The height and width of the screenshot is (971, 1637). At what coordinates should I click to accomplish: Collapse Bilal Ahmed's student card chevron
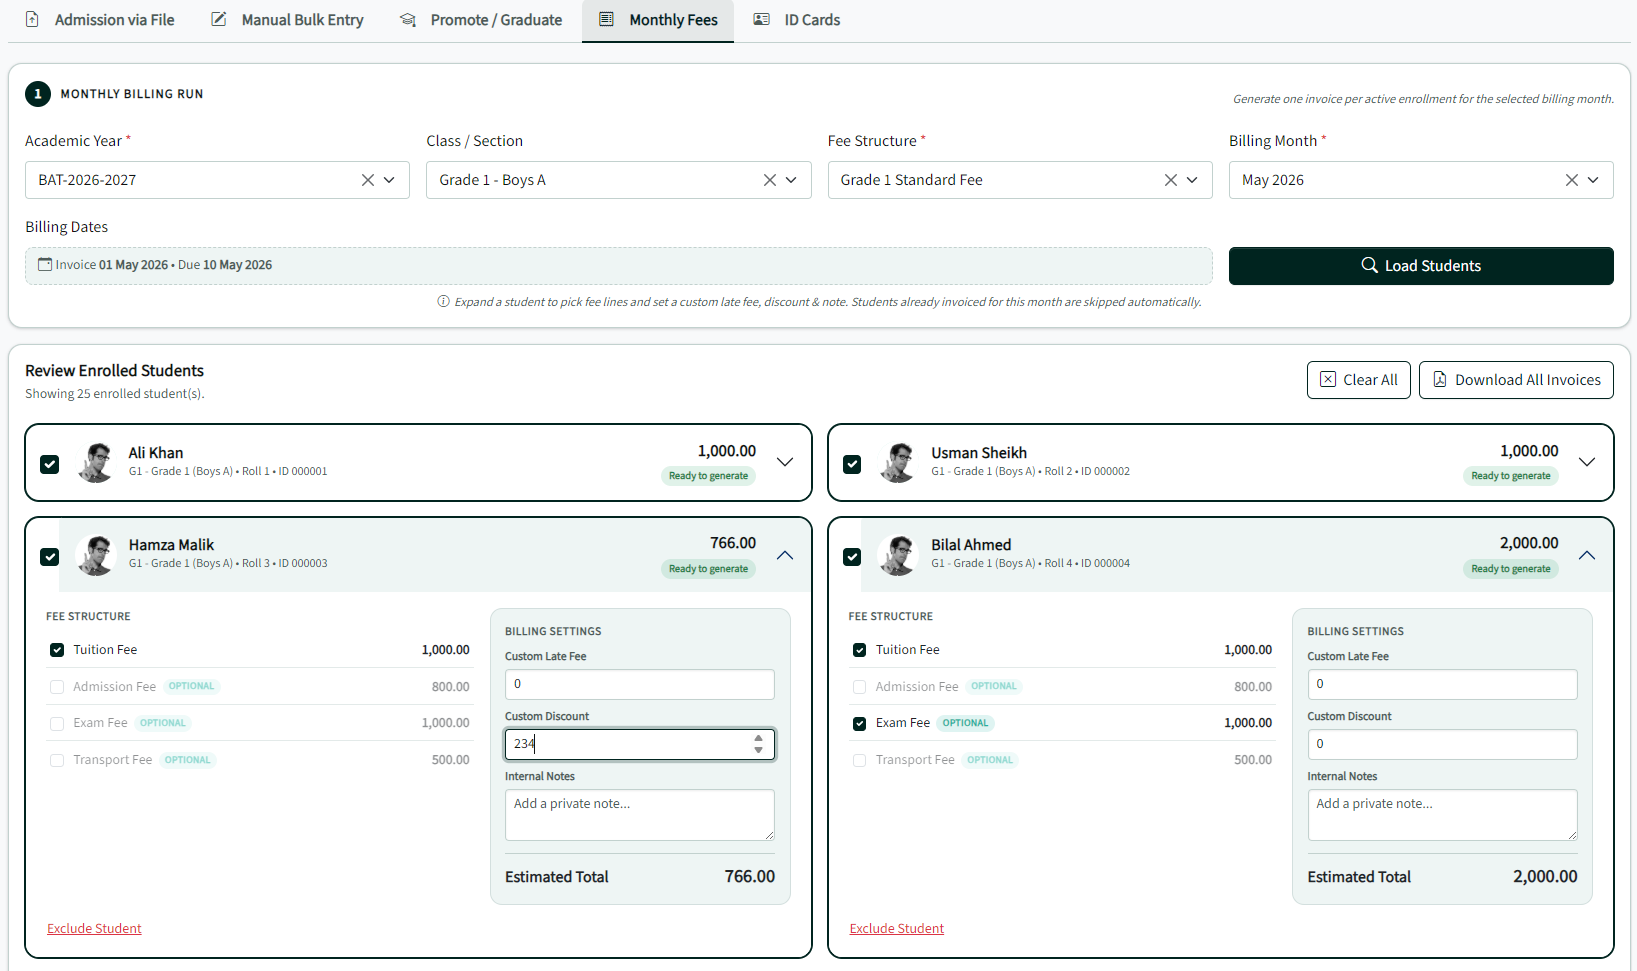(1587, 555)
